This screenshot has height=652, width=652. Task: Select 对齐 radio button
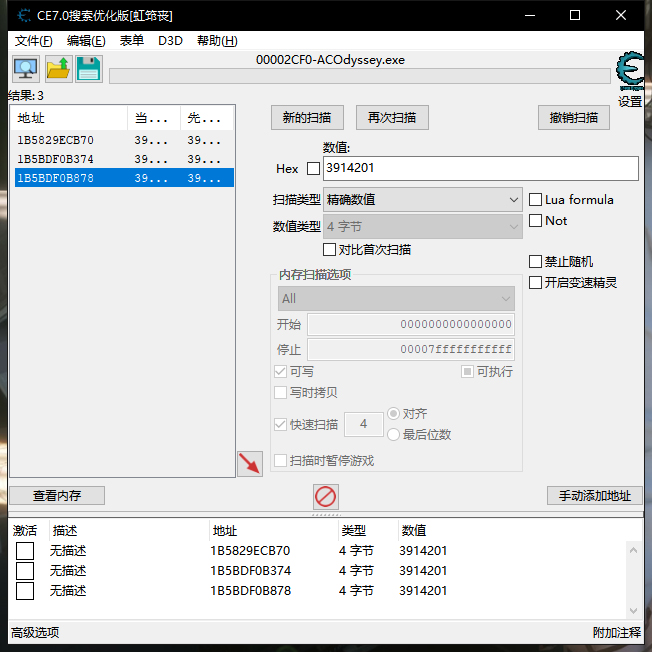pos(393,414)
